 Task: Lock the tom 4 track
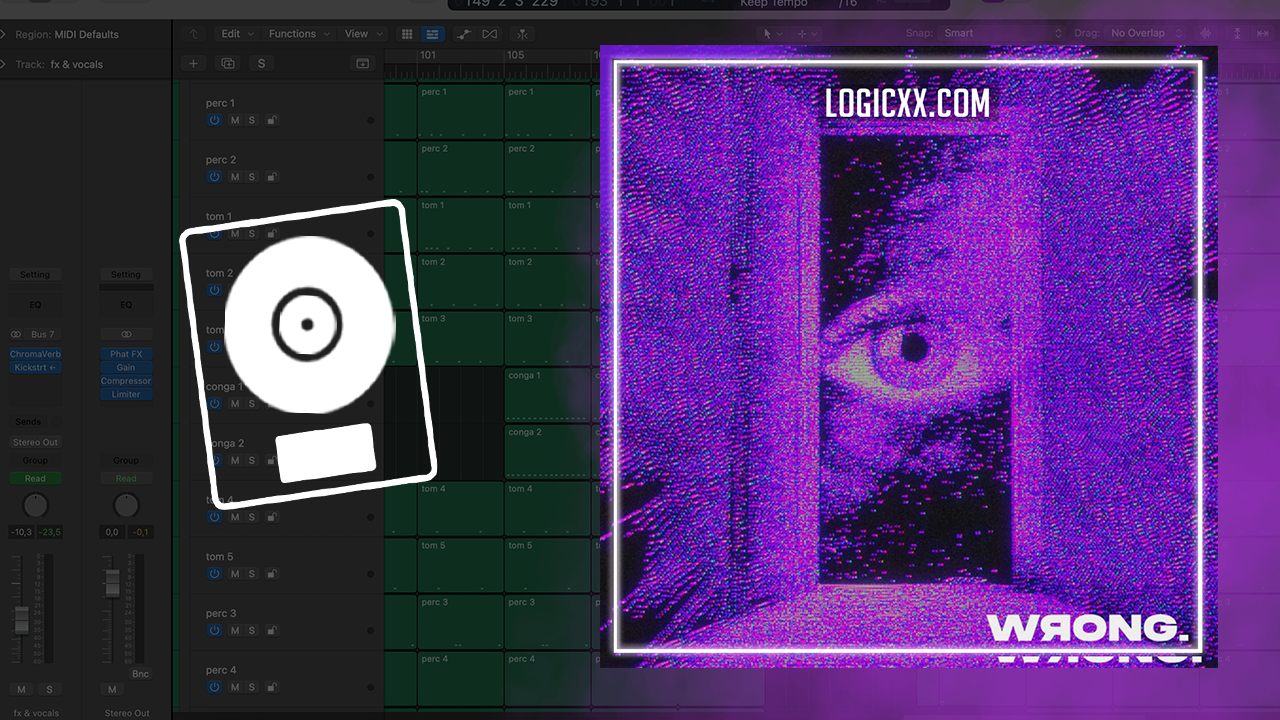click(271, 517)
